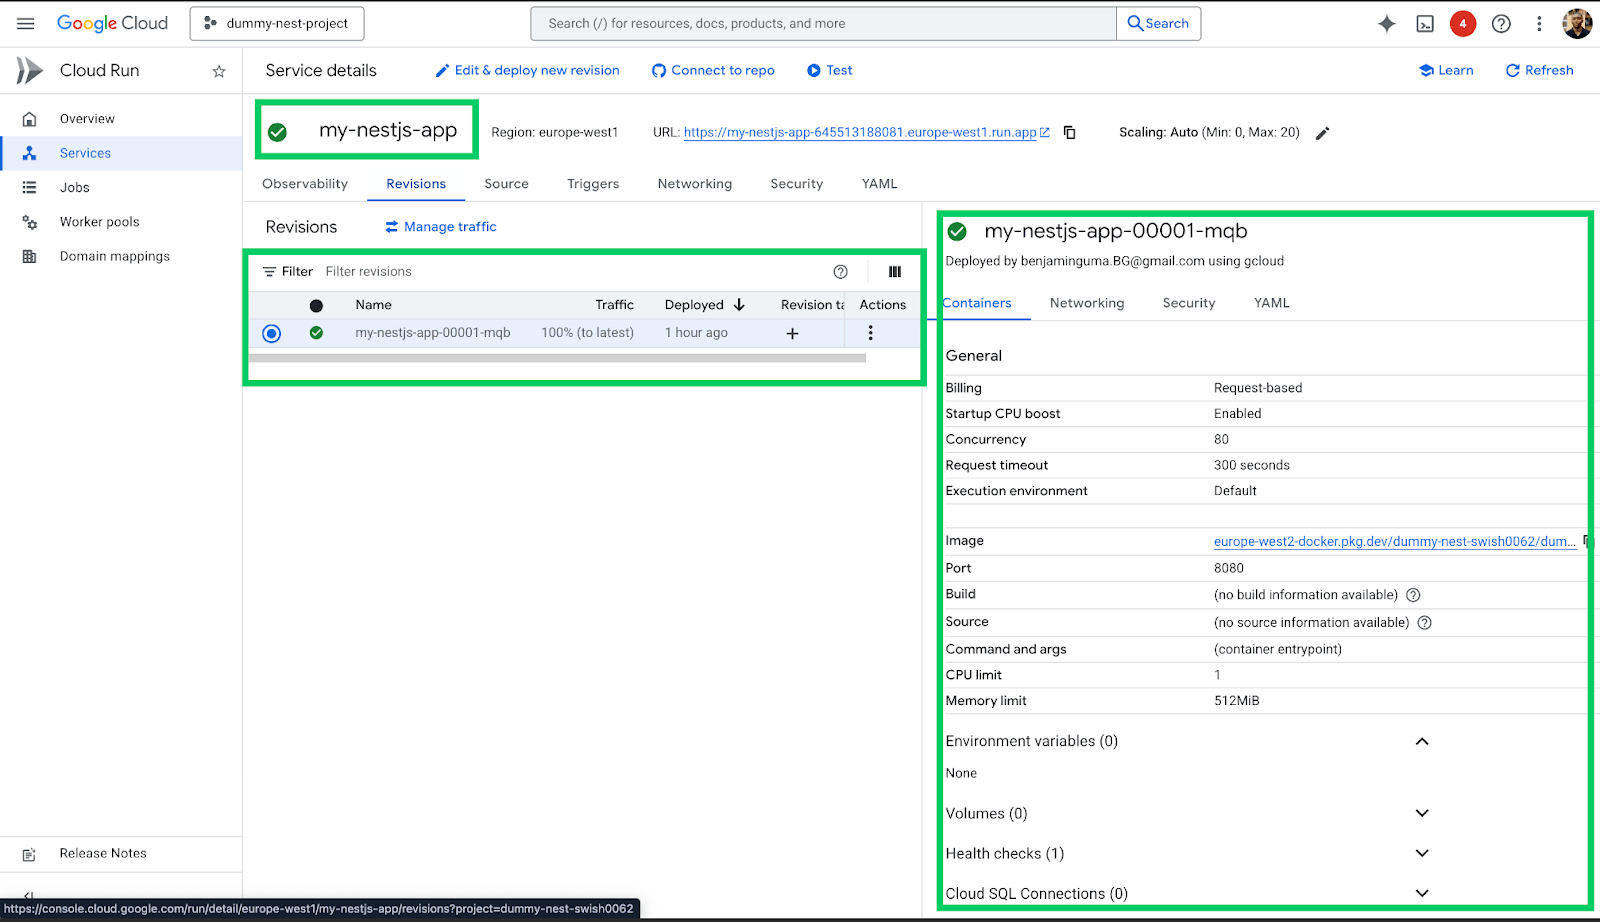This screenshot has height=922, width=1600.
Task: Click the Refresh button
Action: click(1540, 70)
